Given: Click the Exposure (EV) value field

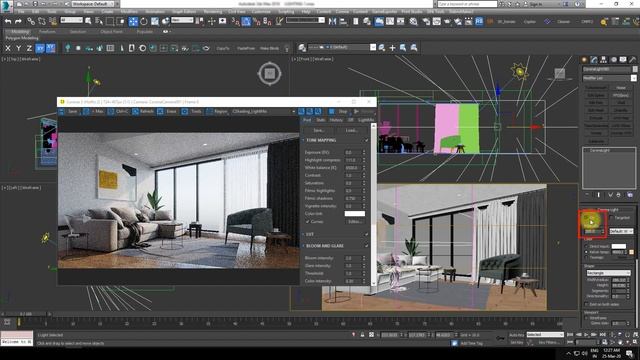Looking at the screenshot, I should click(353, 152).
